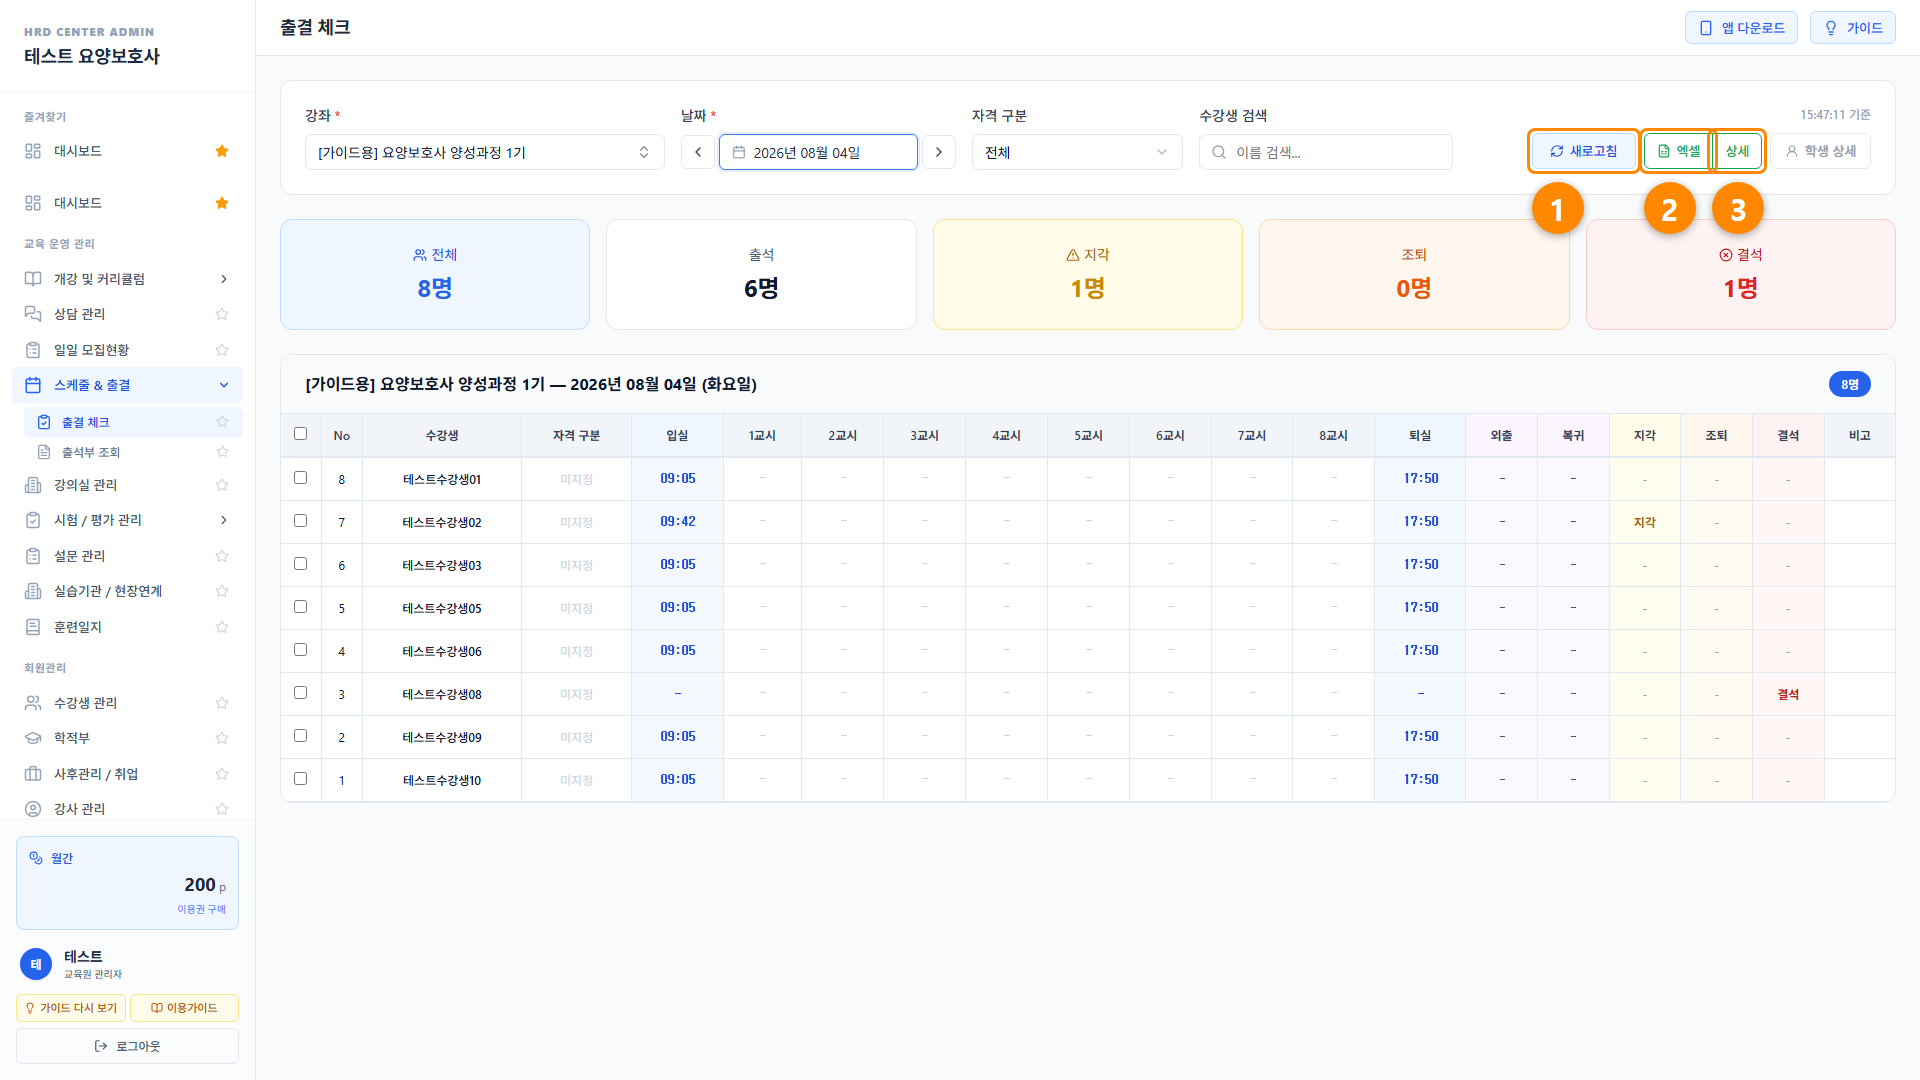The height and width of the screenshot is (1080, 1920).
Task: Check the box for 테스트수강생09
Action: [300, 736]
